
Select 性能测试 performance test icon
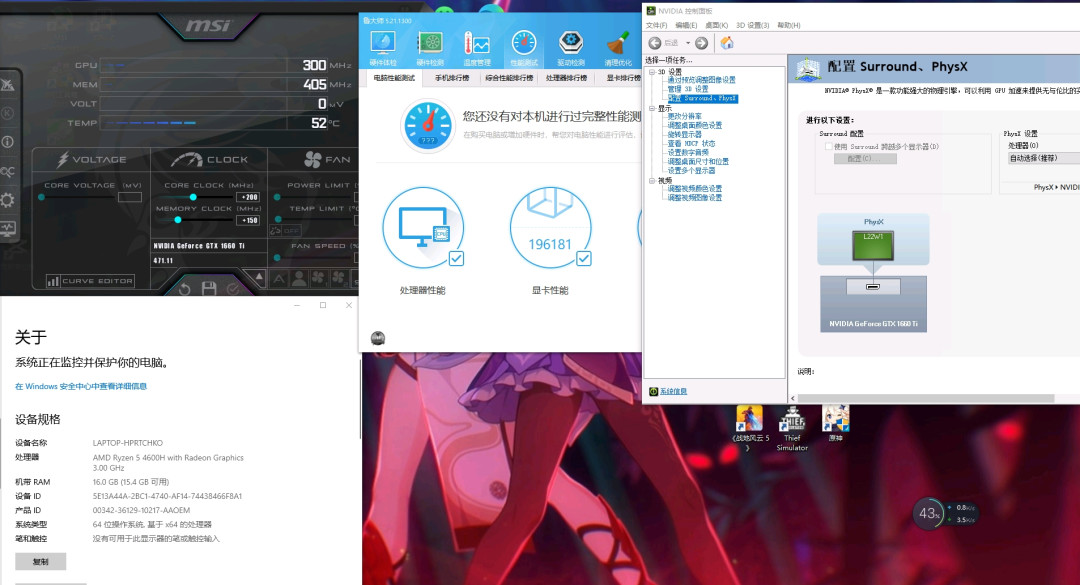coord(523,48)
